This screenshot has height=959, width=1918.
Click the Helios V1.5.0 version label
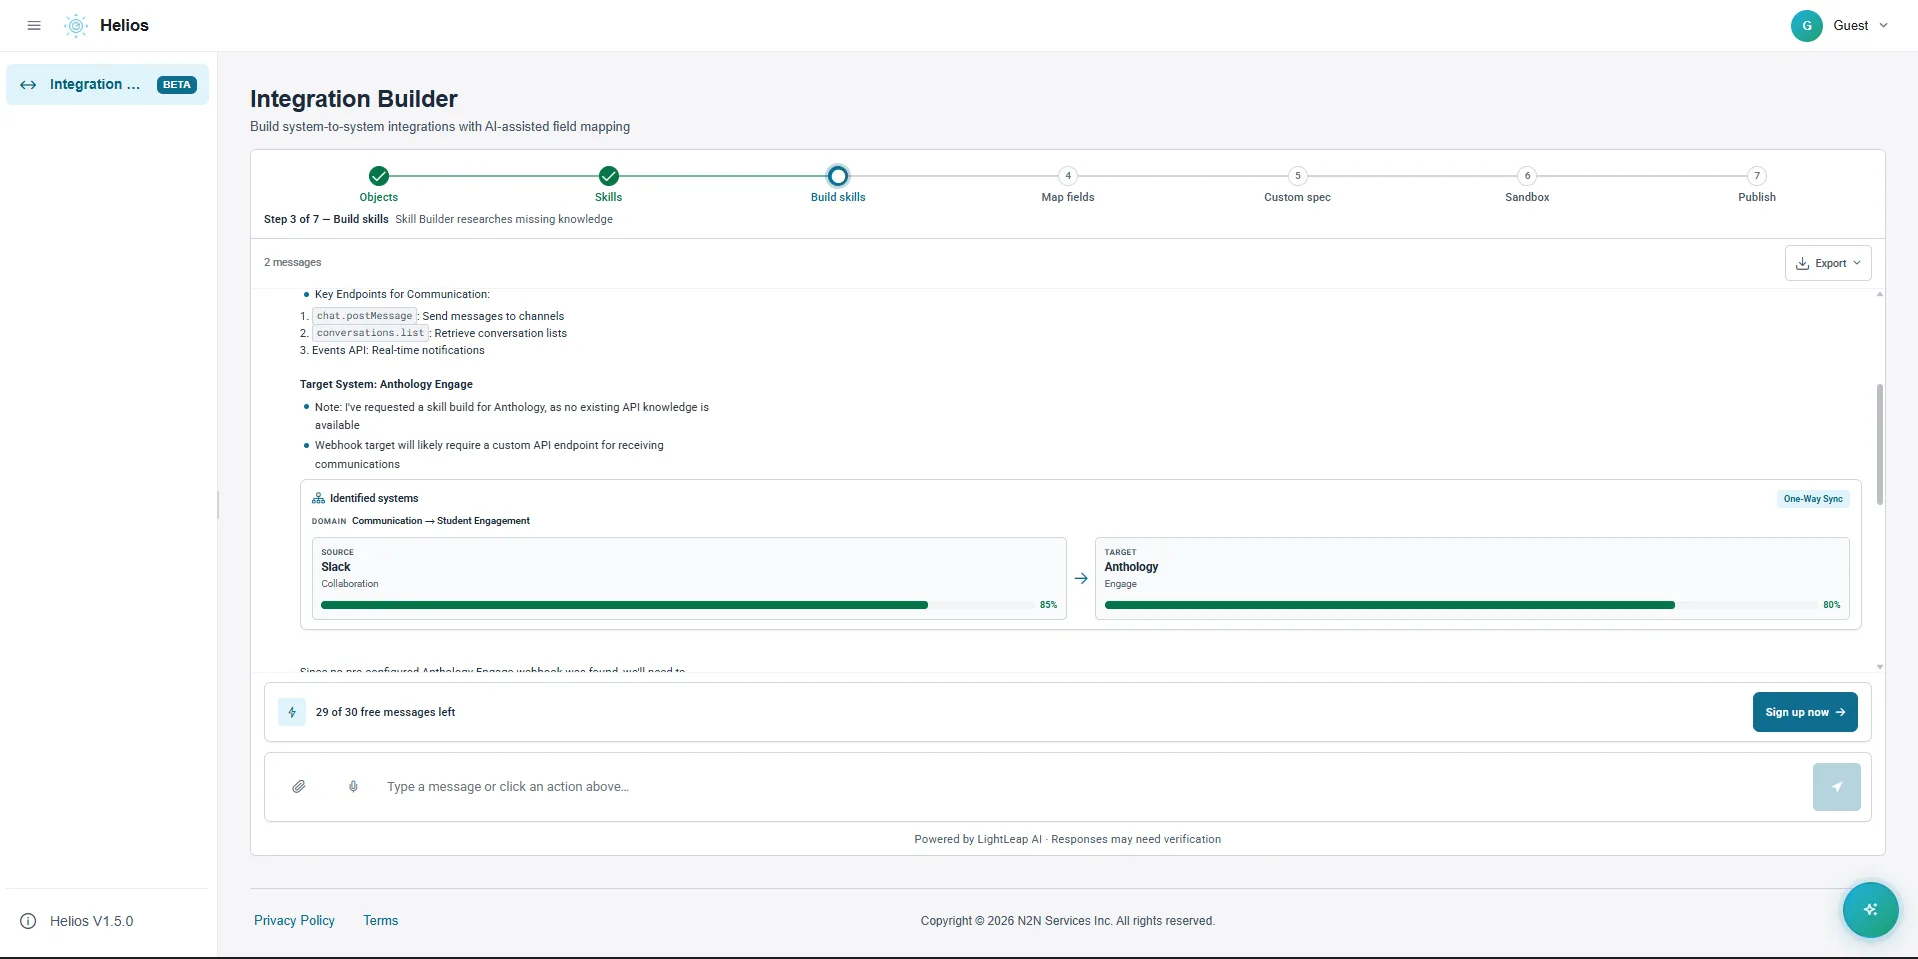(x=91, y=921)
